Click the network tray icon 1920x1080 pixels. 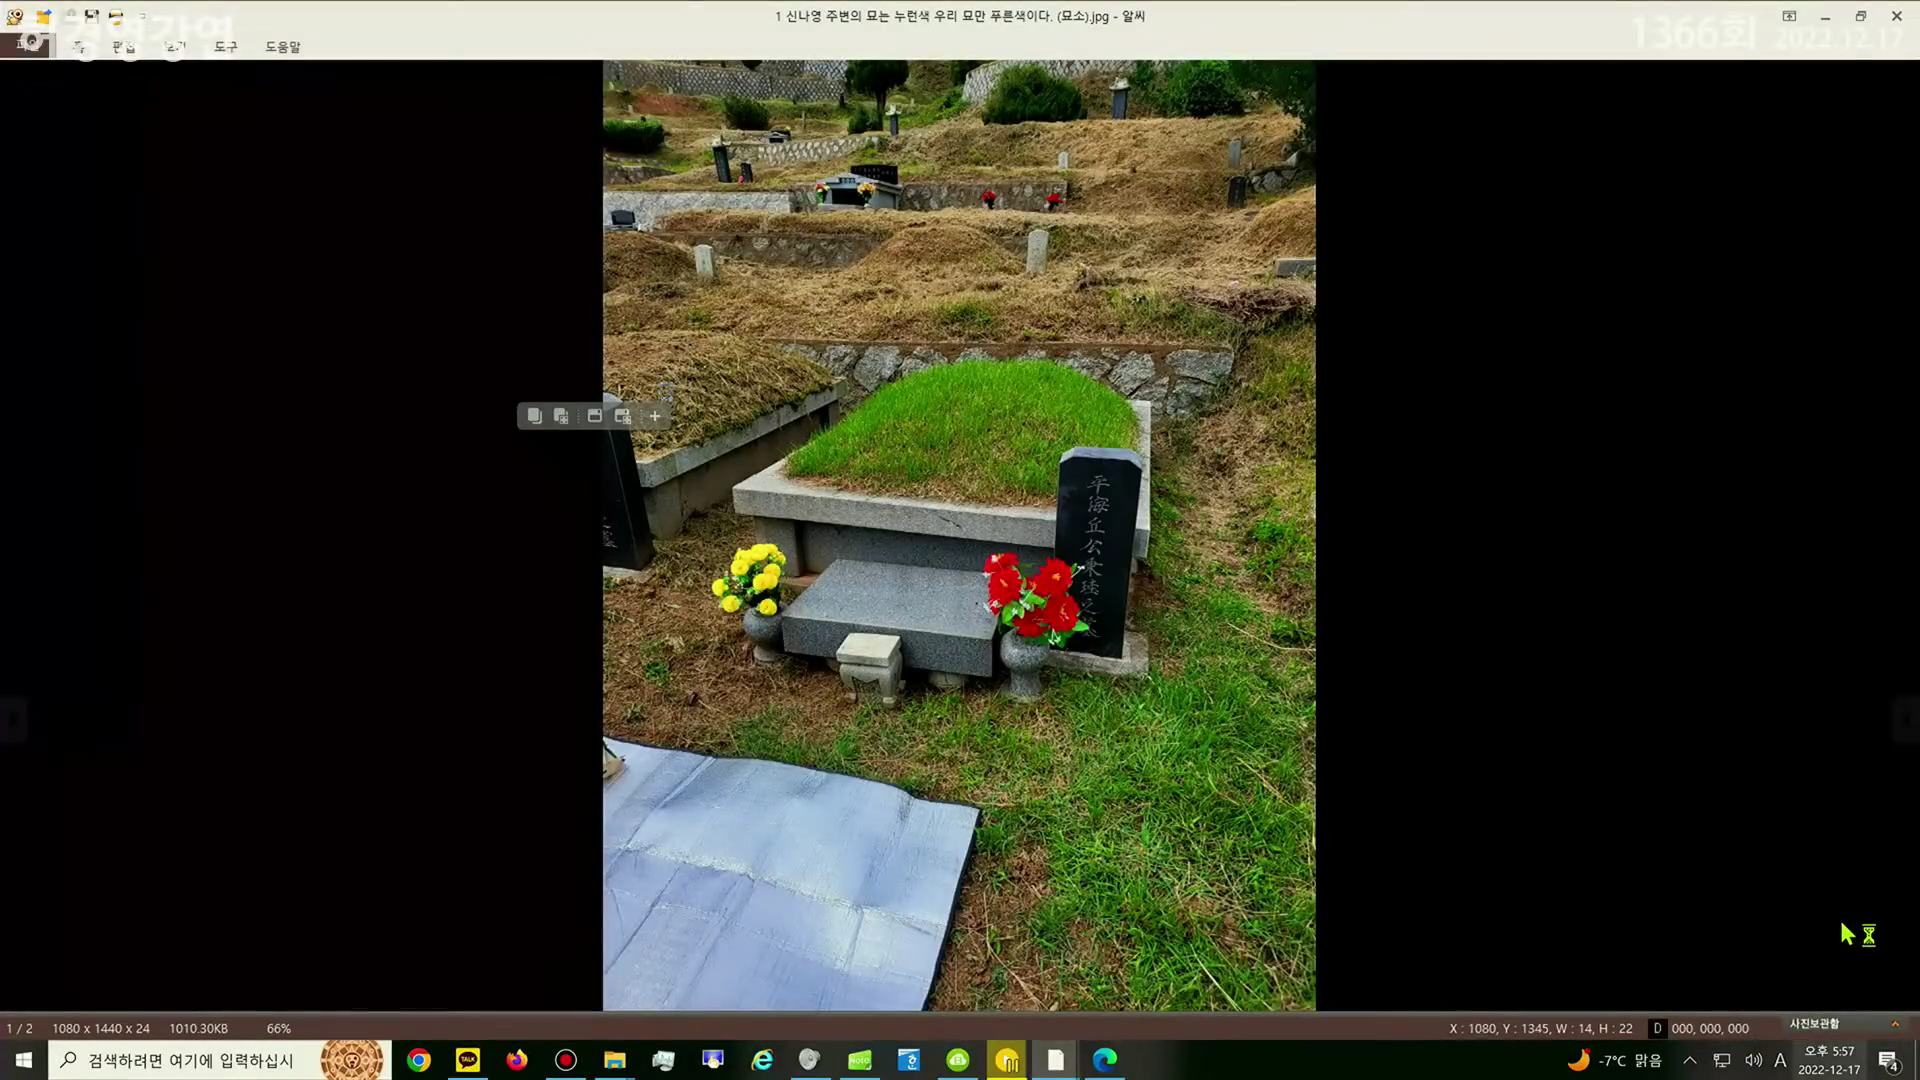1722,1060
